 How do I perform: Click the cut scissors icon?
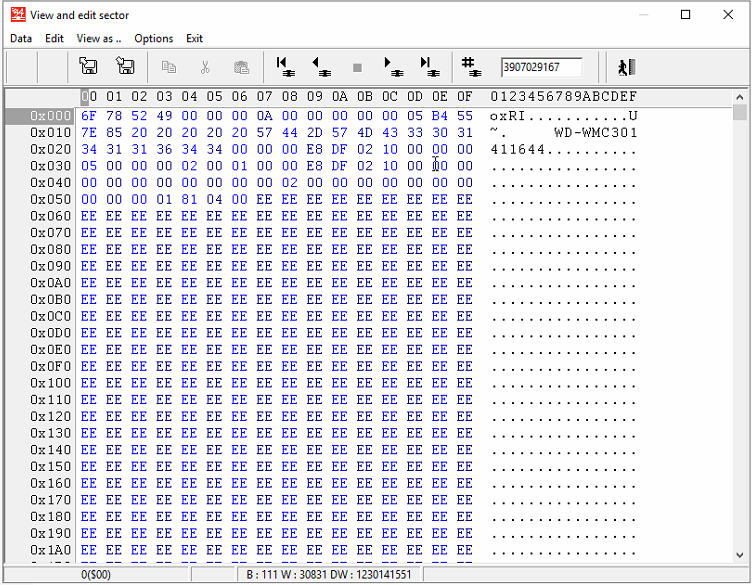point(205,67)
